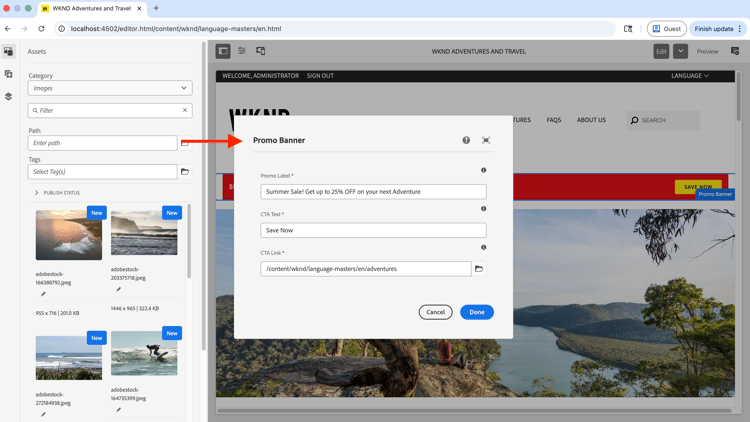Toggle fullscreen for Promo Banner dialog
The height and width of the screenshot is (422, 750).
click(x=486, y=140)
